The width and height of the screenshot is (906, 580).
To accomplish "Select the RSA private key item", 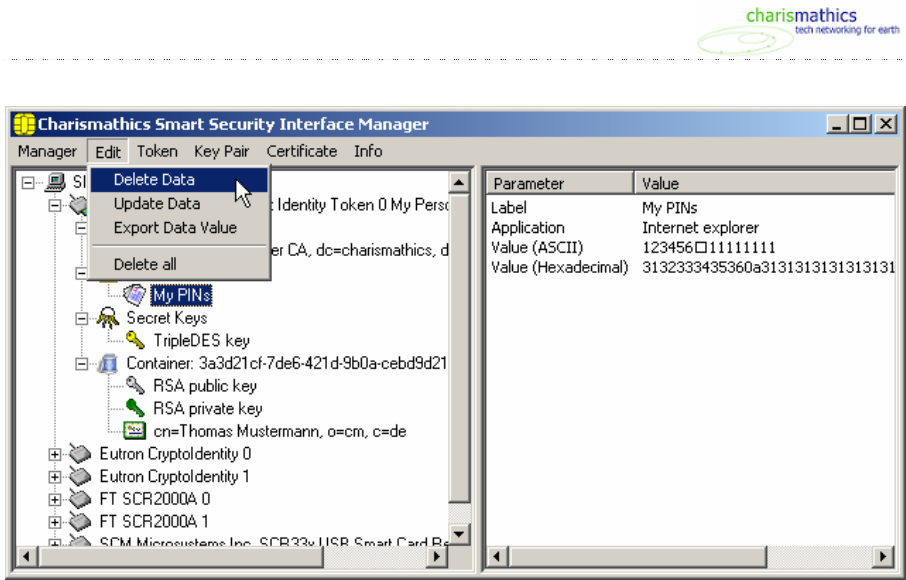I will (x=207, y=408).
